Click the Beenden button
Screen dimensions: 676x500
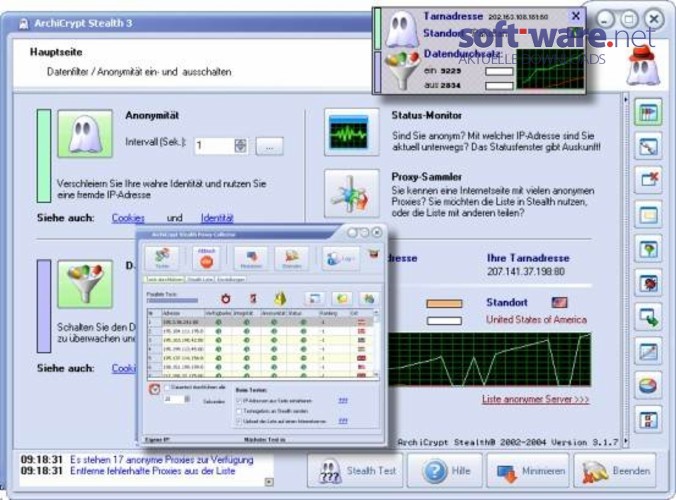tap(615, 470)
